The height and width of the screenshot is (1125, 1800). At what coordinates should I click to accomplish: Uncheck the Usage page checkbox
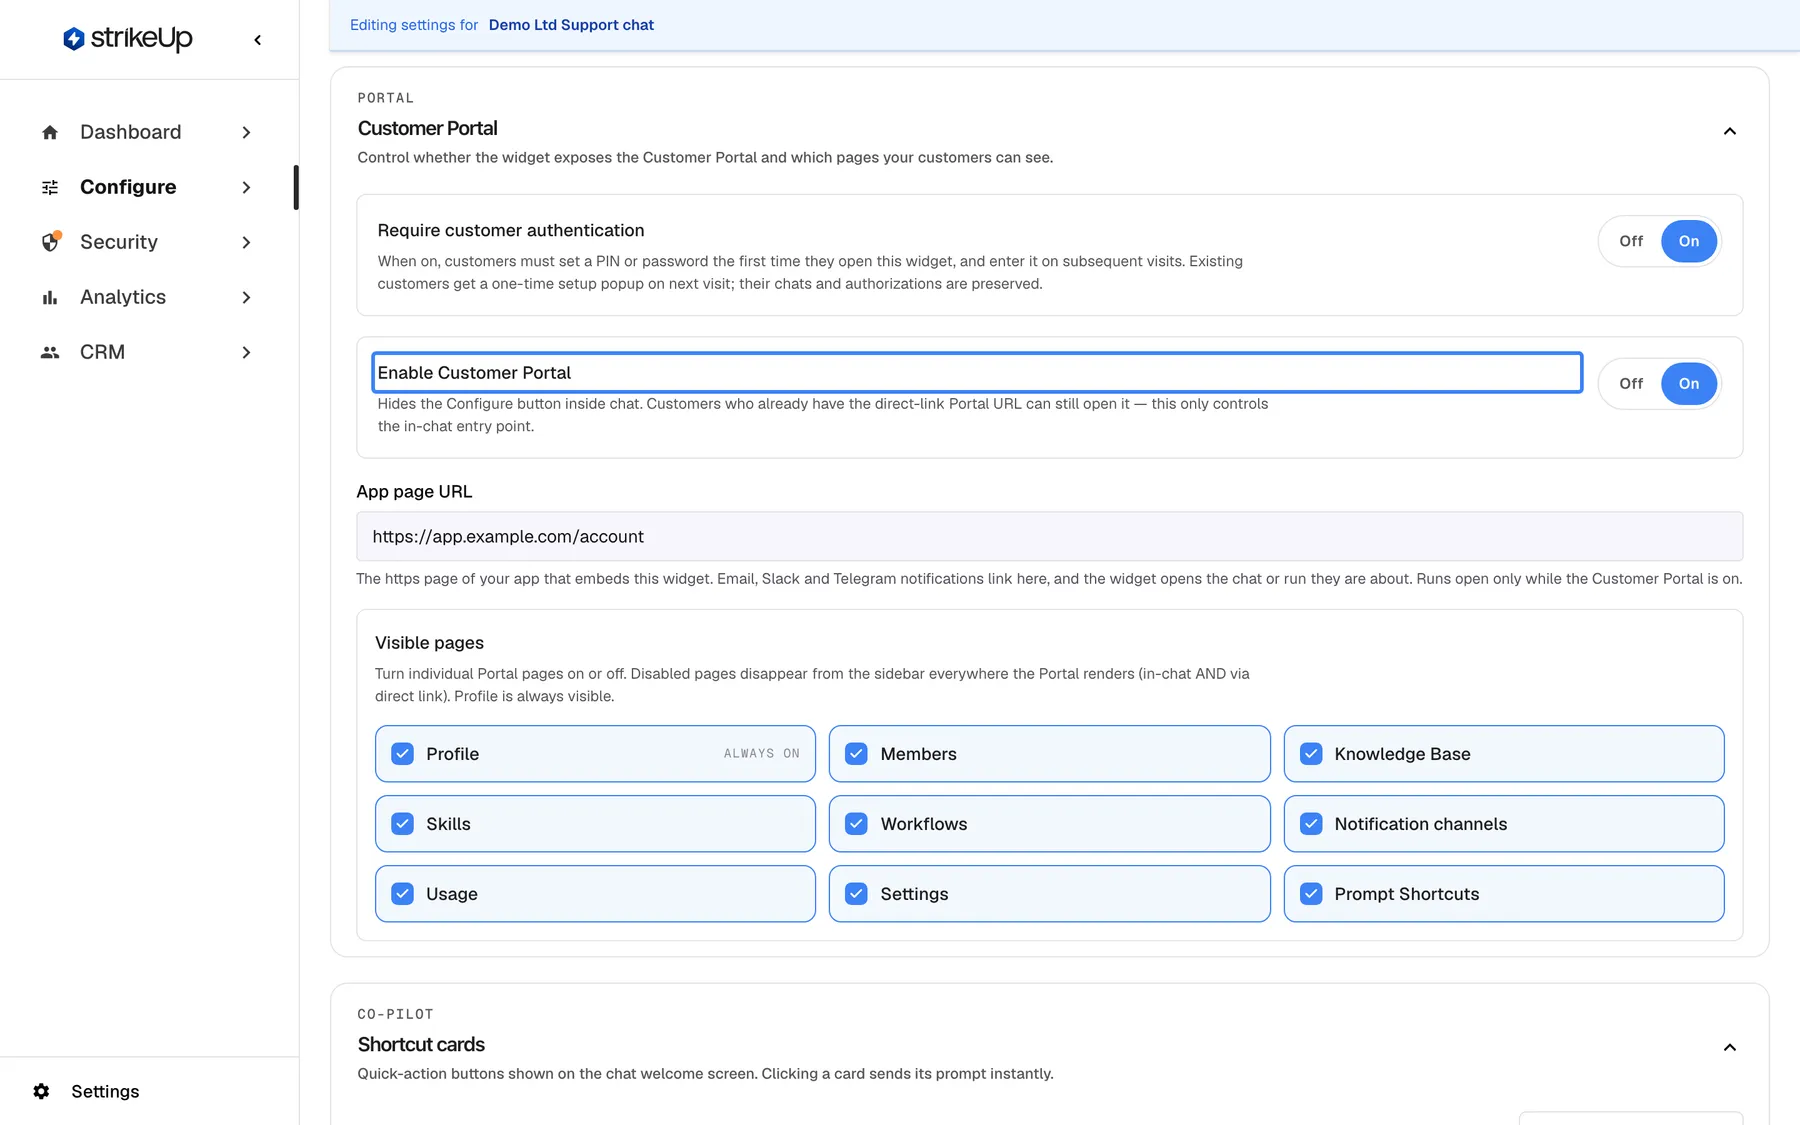402,894
